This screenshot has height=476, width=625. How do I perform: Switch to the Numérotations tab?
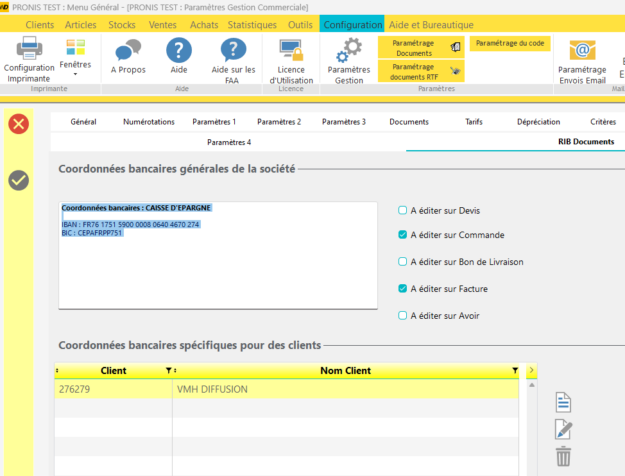148,121
